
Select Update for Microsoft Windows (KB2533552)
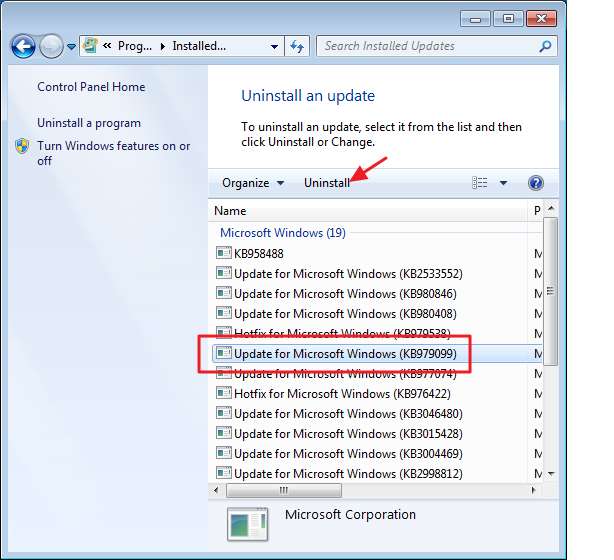click(376, 273)
